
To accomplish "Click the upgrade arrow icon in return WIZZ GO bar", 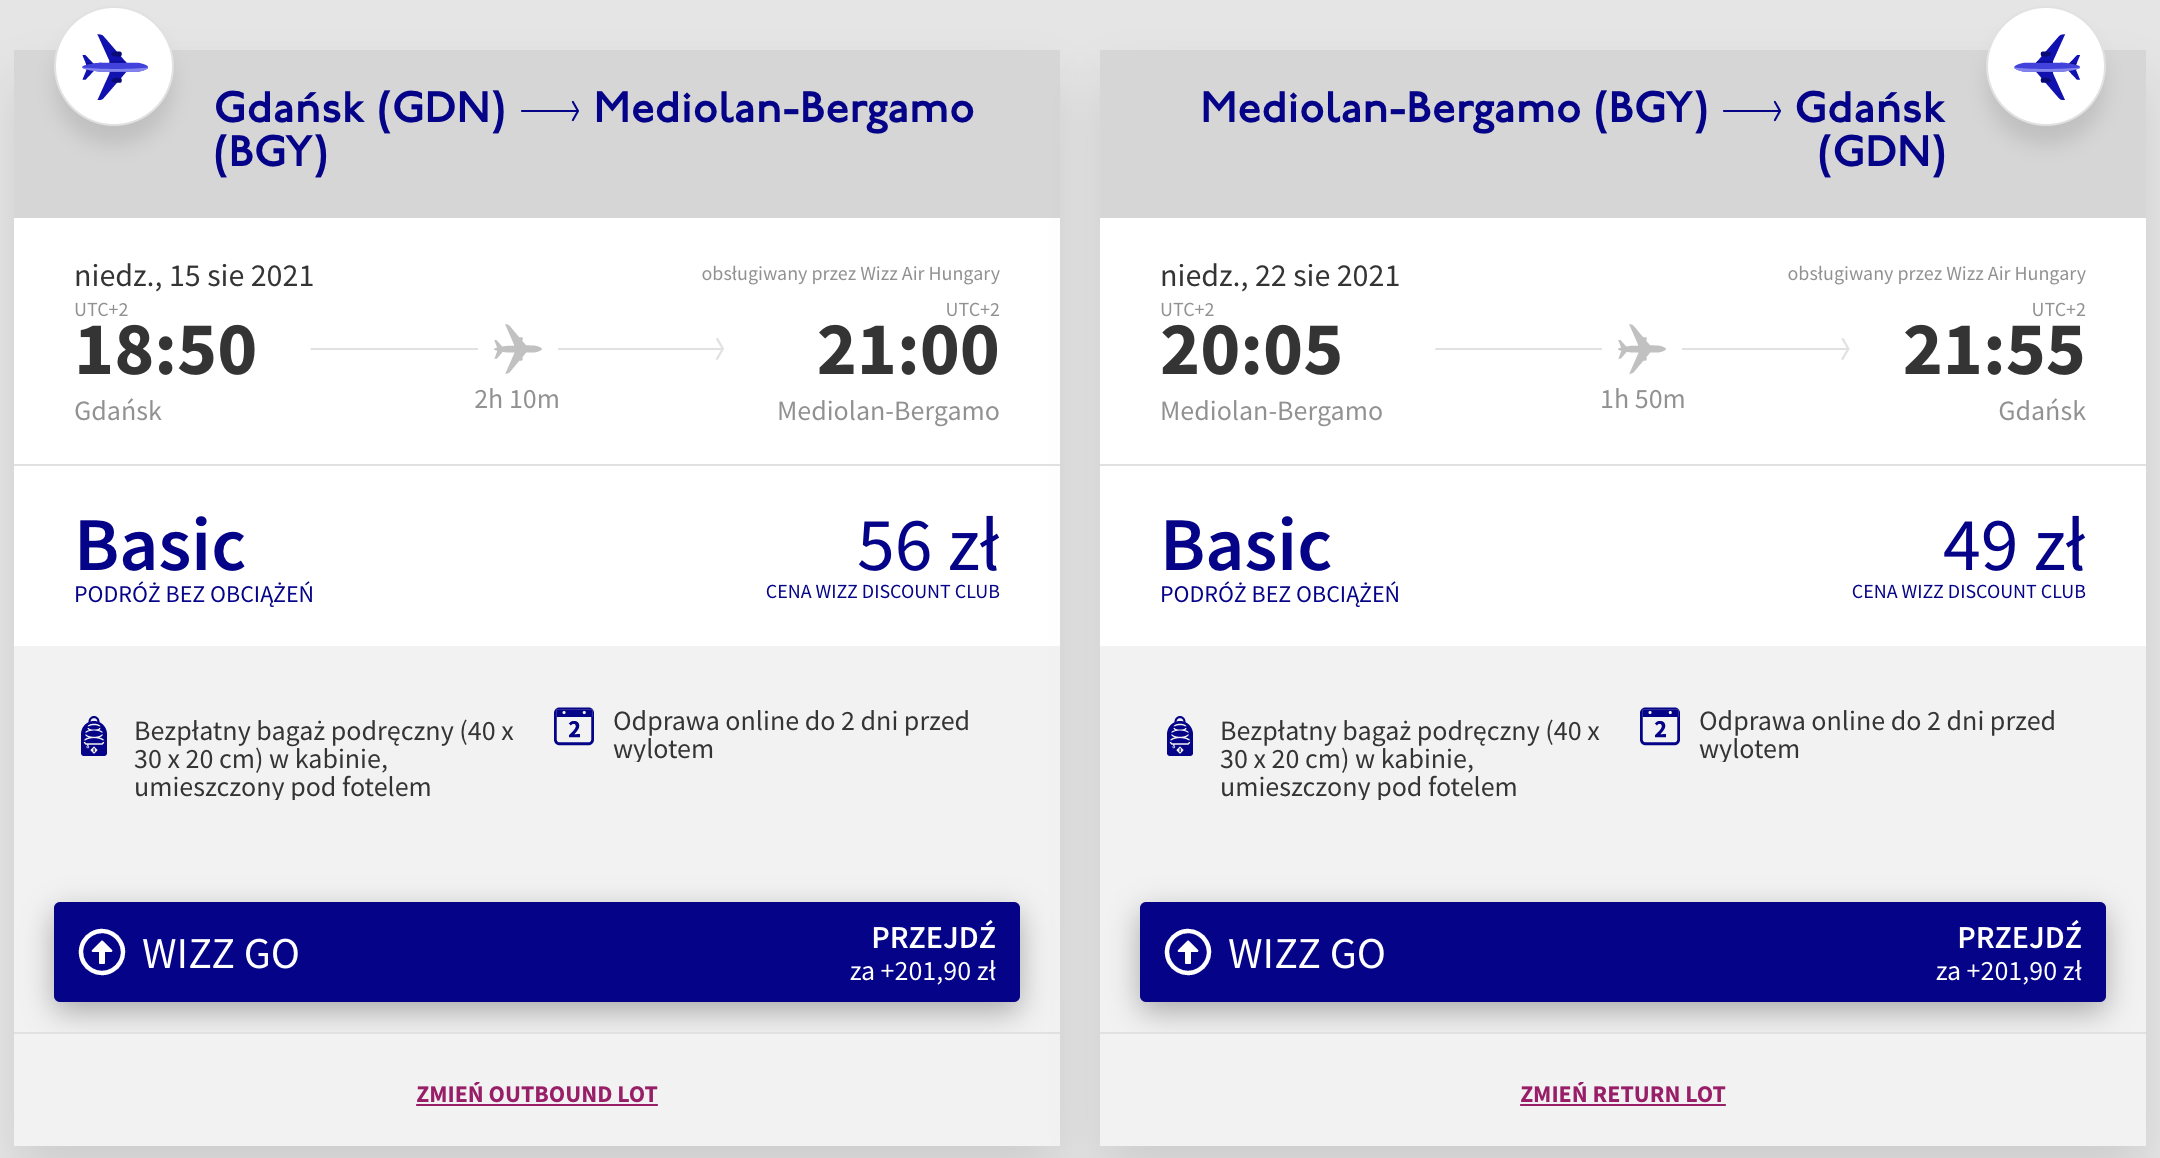I will coord(1188,951).
